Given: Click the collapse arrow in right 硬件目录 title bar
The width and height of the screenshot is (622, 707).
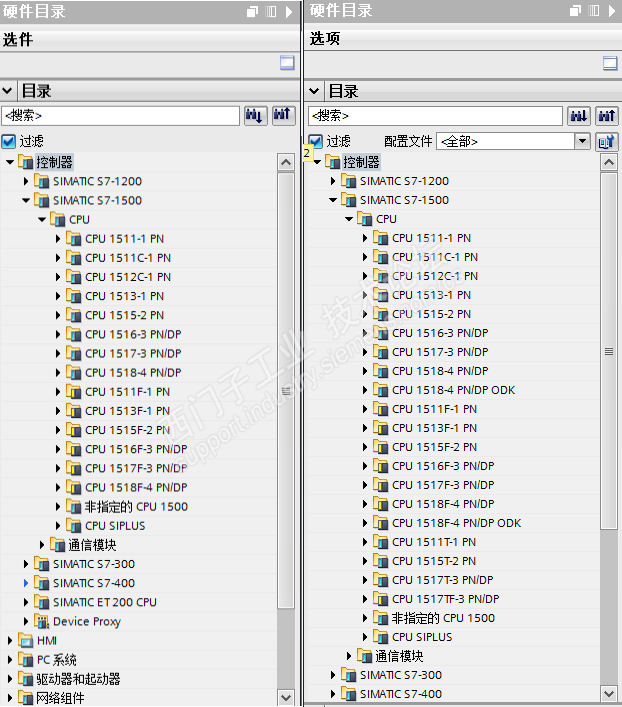Looking at the screenshot, I should [612, 11].
